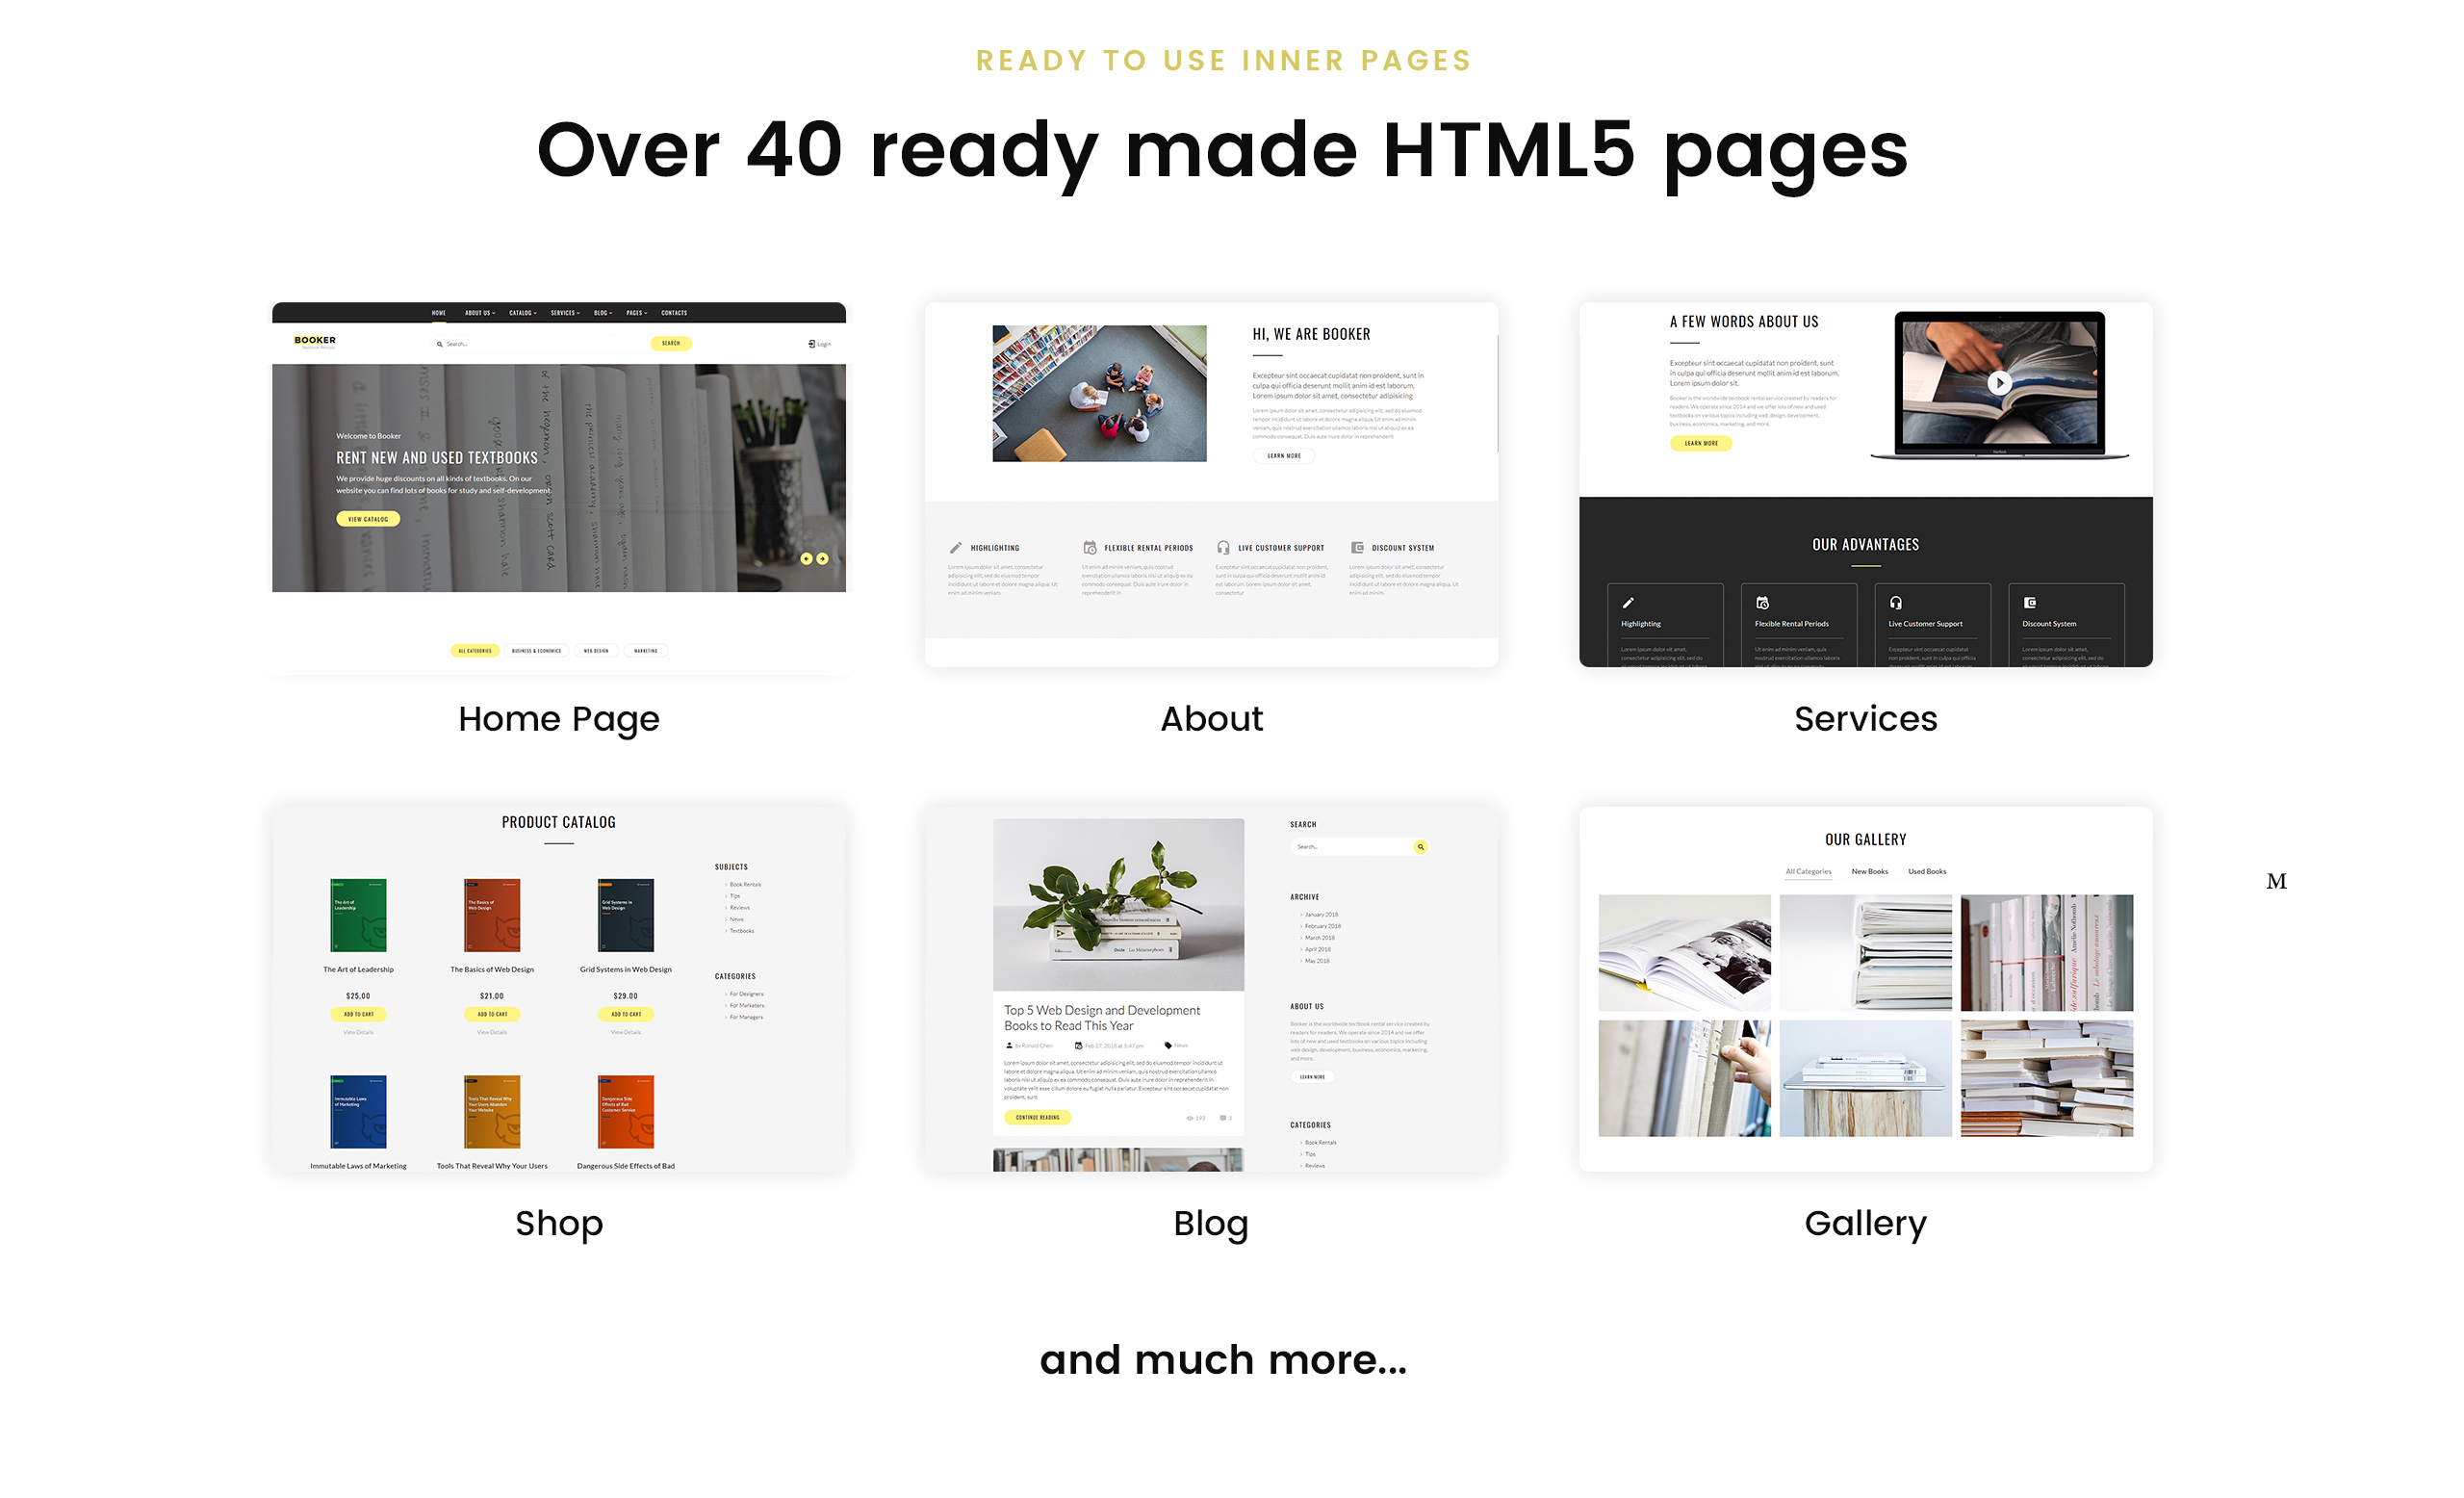Select Contacts in the navigation bar

coord(674,313)
